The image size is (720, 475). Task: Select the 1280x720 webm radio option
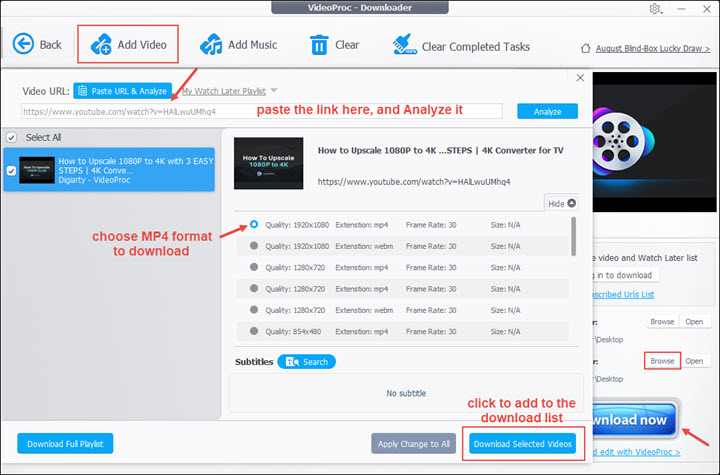tap(254, 310)
